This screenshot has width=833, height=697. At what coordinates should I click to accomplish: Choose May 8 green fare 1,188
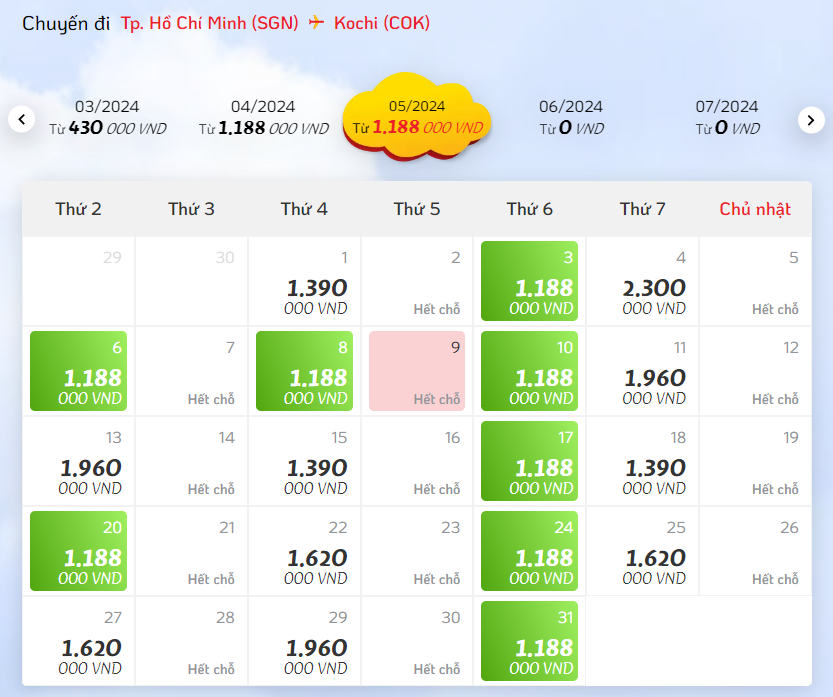tap(304, 371)
